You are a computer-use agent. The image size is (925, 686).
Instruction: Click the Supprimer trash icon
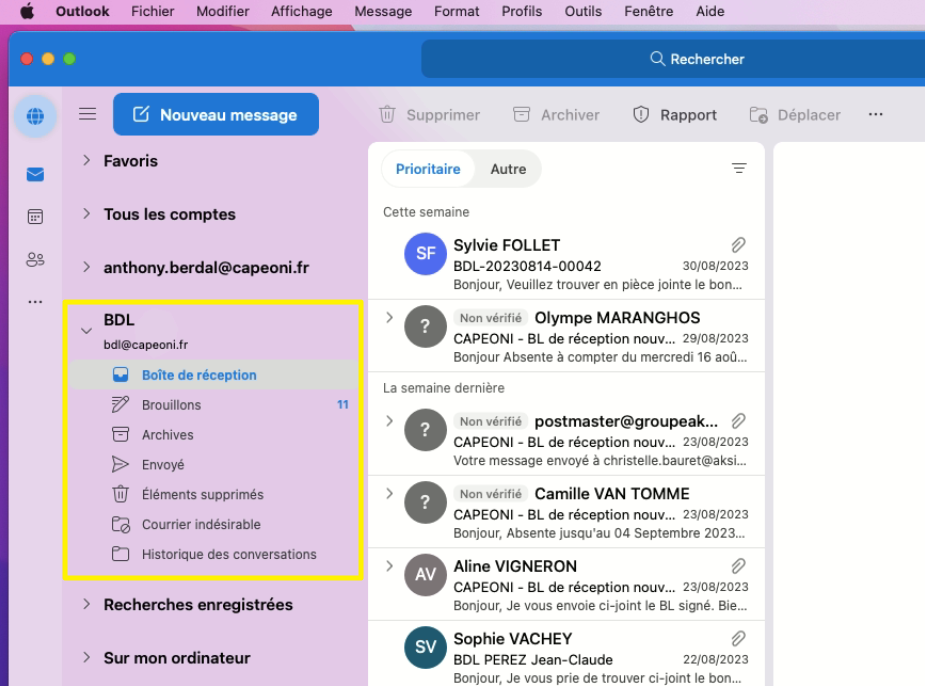tap(387, 114)
